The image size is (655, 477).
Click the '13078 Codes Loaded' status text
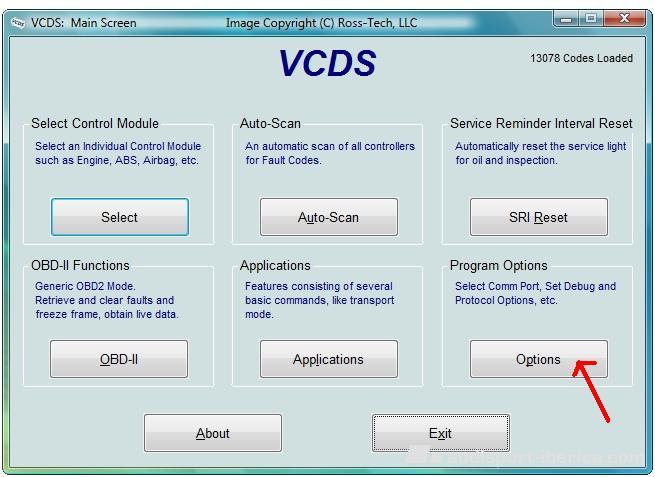pyautogui.click(x=581, y=58)
